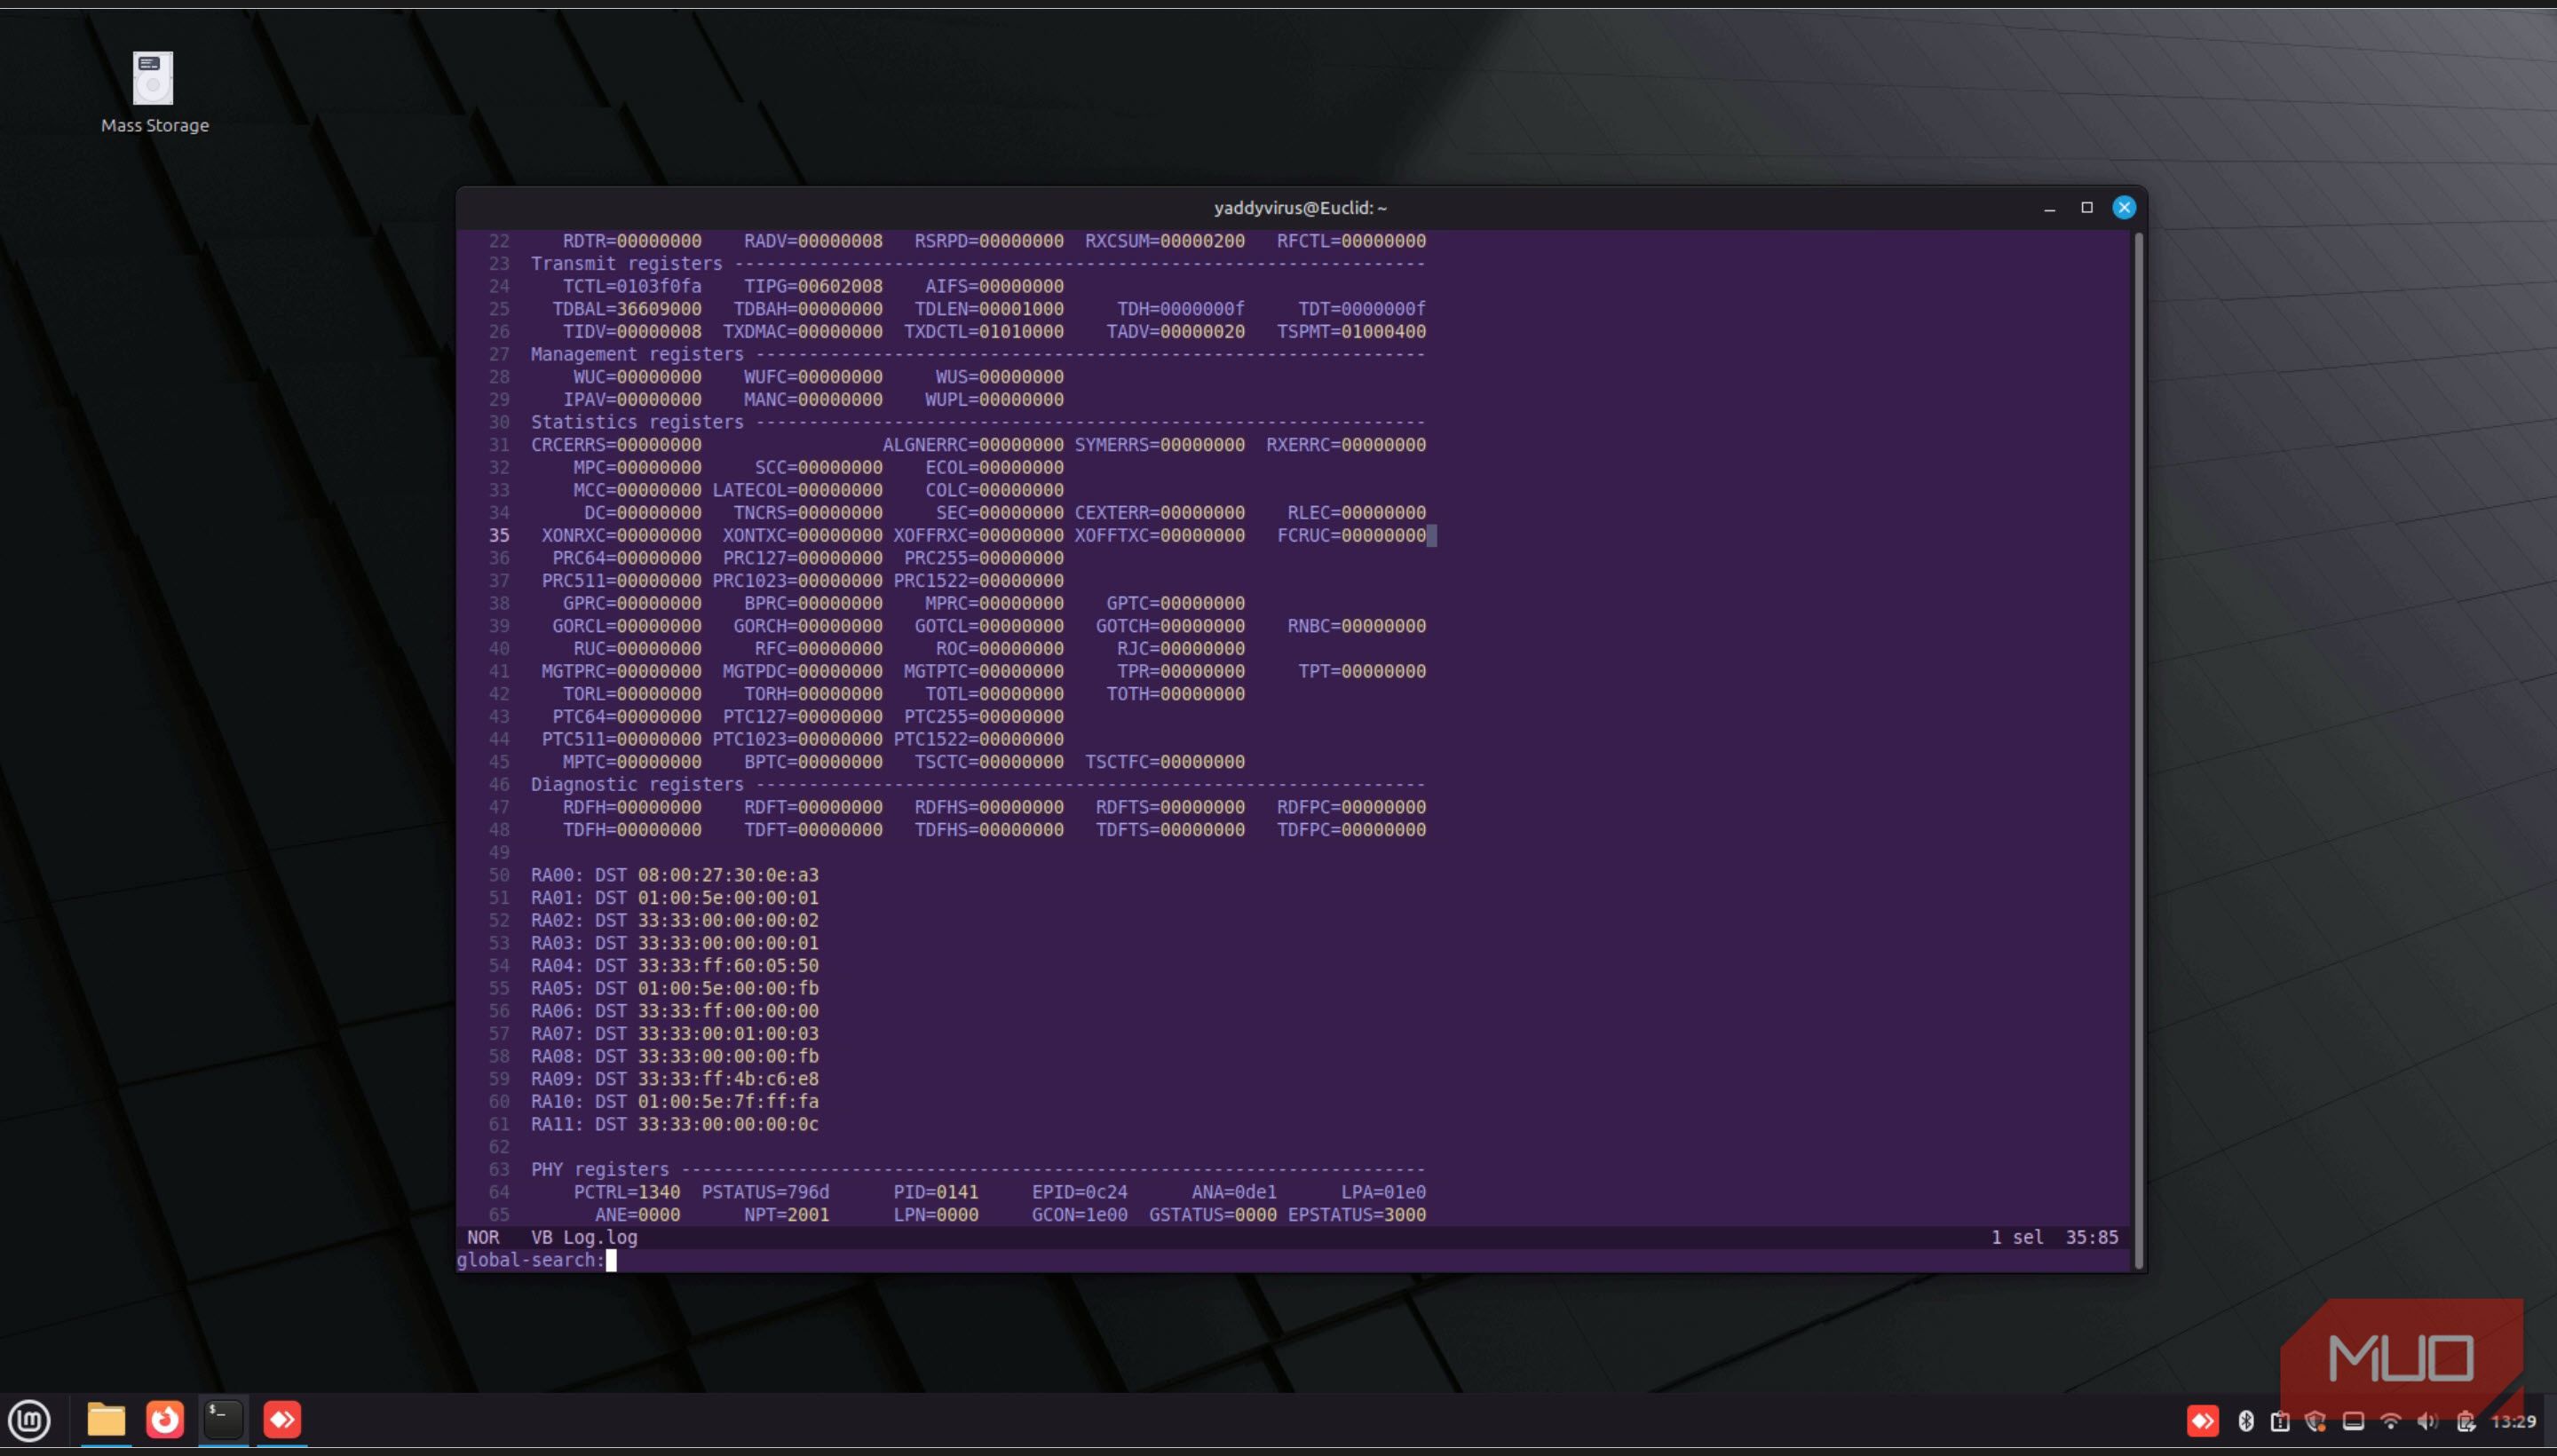
Task: Close the terminal window
Action: [2124, 208]
